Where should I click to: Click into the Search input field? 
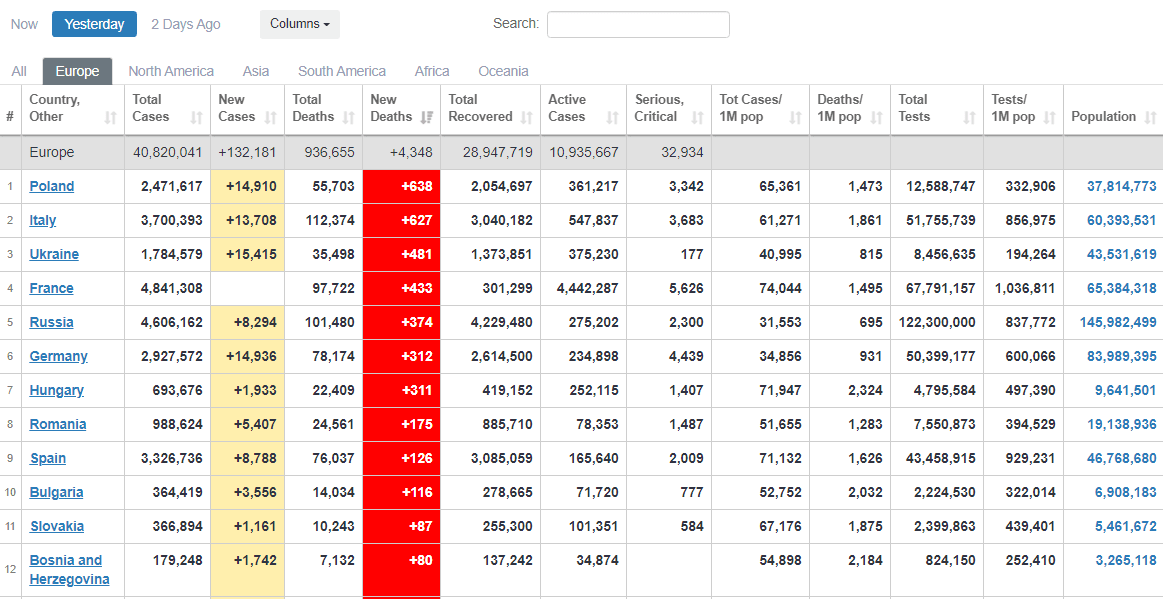(638, 24)
